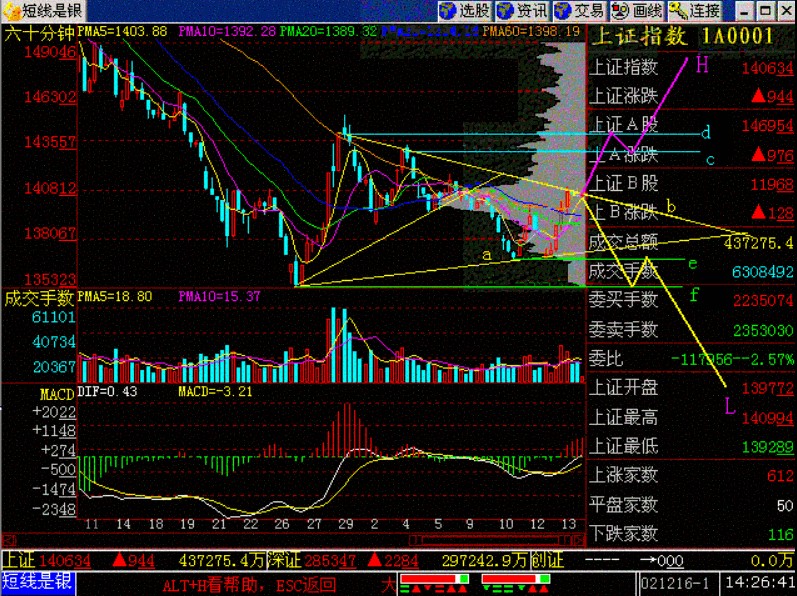This screenshot has width=797, height=596.
Task: Select the 委买手数 2235074 row
Action: pyautogui.click(x=691, y=300)
